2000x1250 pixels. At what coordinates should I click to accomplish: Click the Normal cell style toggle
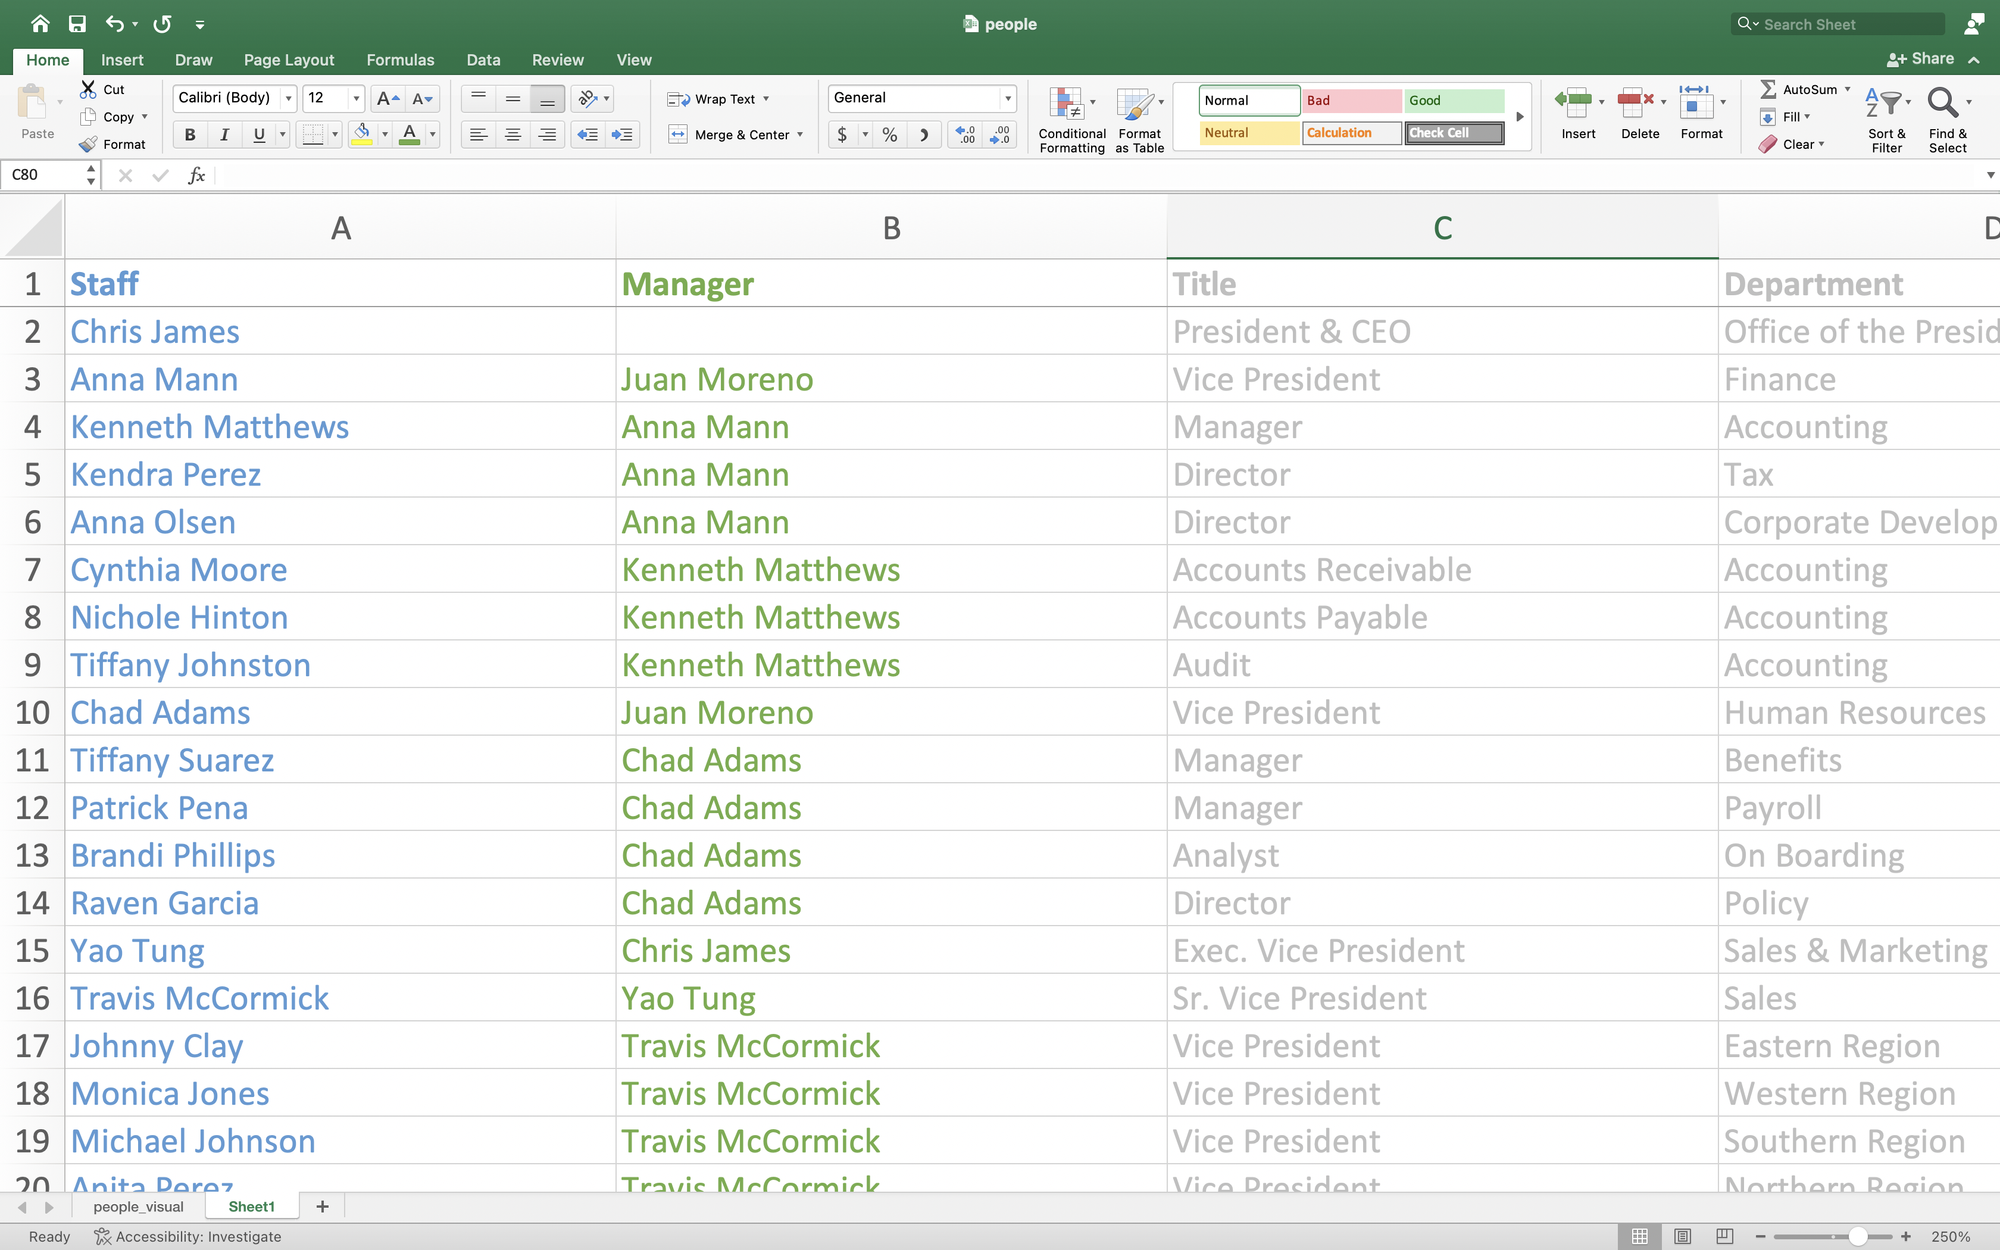point(1247,99)
